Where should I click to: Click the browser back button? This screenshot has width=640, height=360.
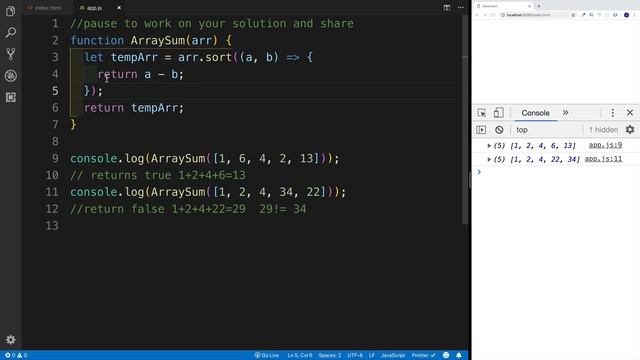[477, 15]
